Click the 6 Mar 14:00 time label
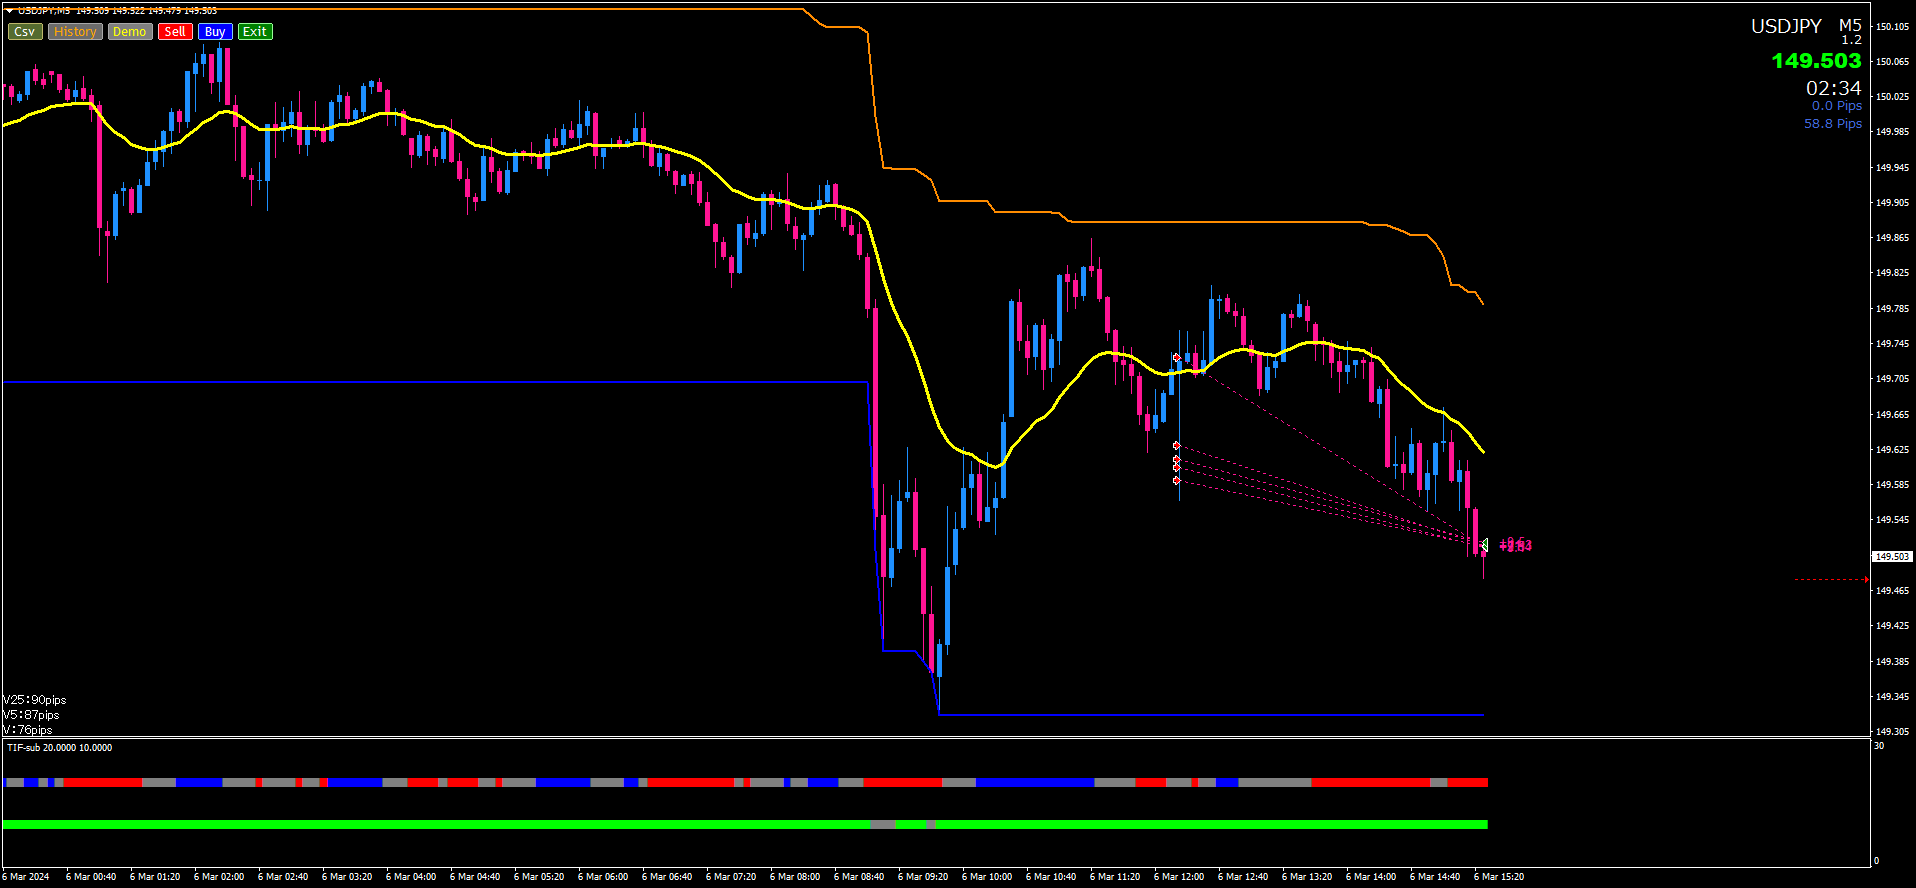1916x888 pixels. pyautogui.click(x=1371, y=877)
